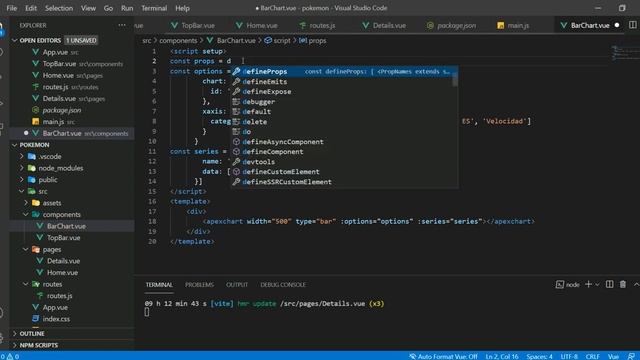This screenshot has height=360, width=640.
Task: Open App.vue from Open Editors list
Action: pos(55,52)
